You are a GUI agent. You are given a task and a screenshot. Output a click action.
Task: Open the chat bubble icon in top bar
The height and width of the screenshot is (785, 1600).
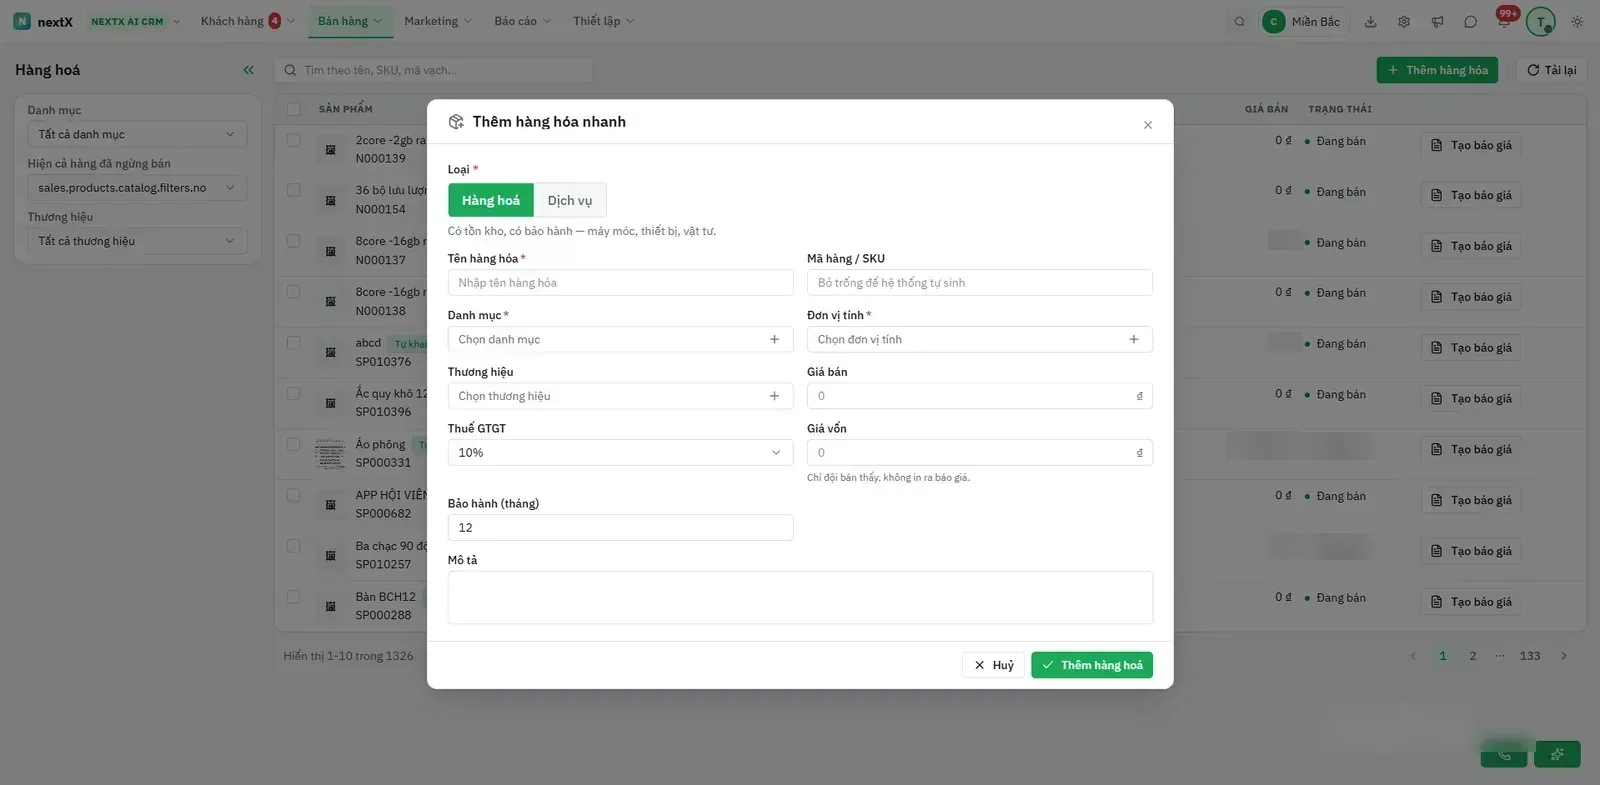(x=1470, y=21)
